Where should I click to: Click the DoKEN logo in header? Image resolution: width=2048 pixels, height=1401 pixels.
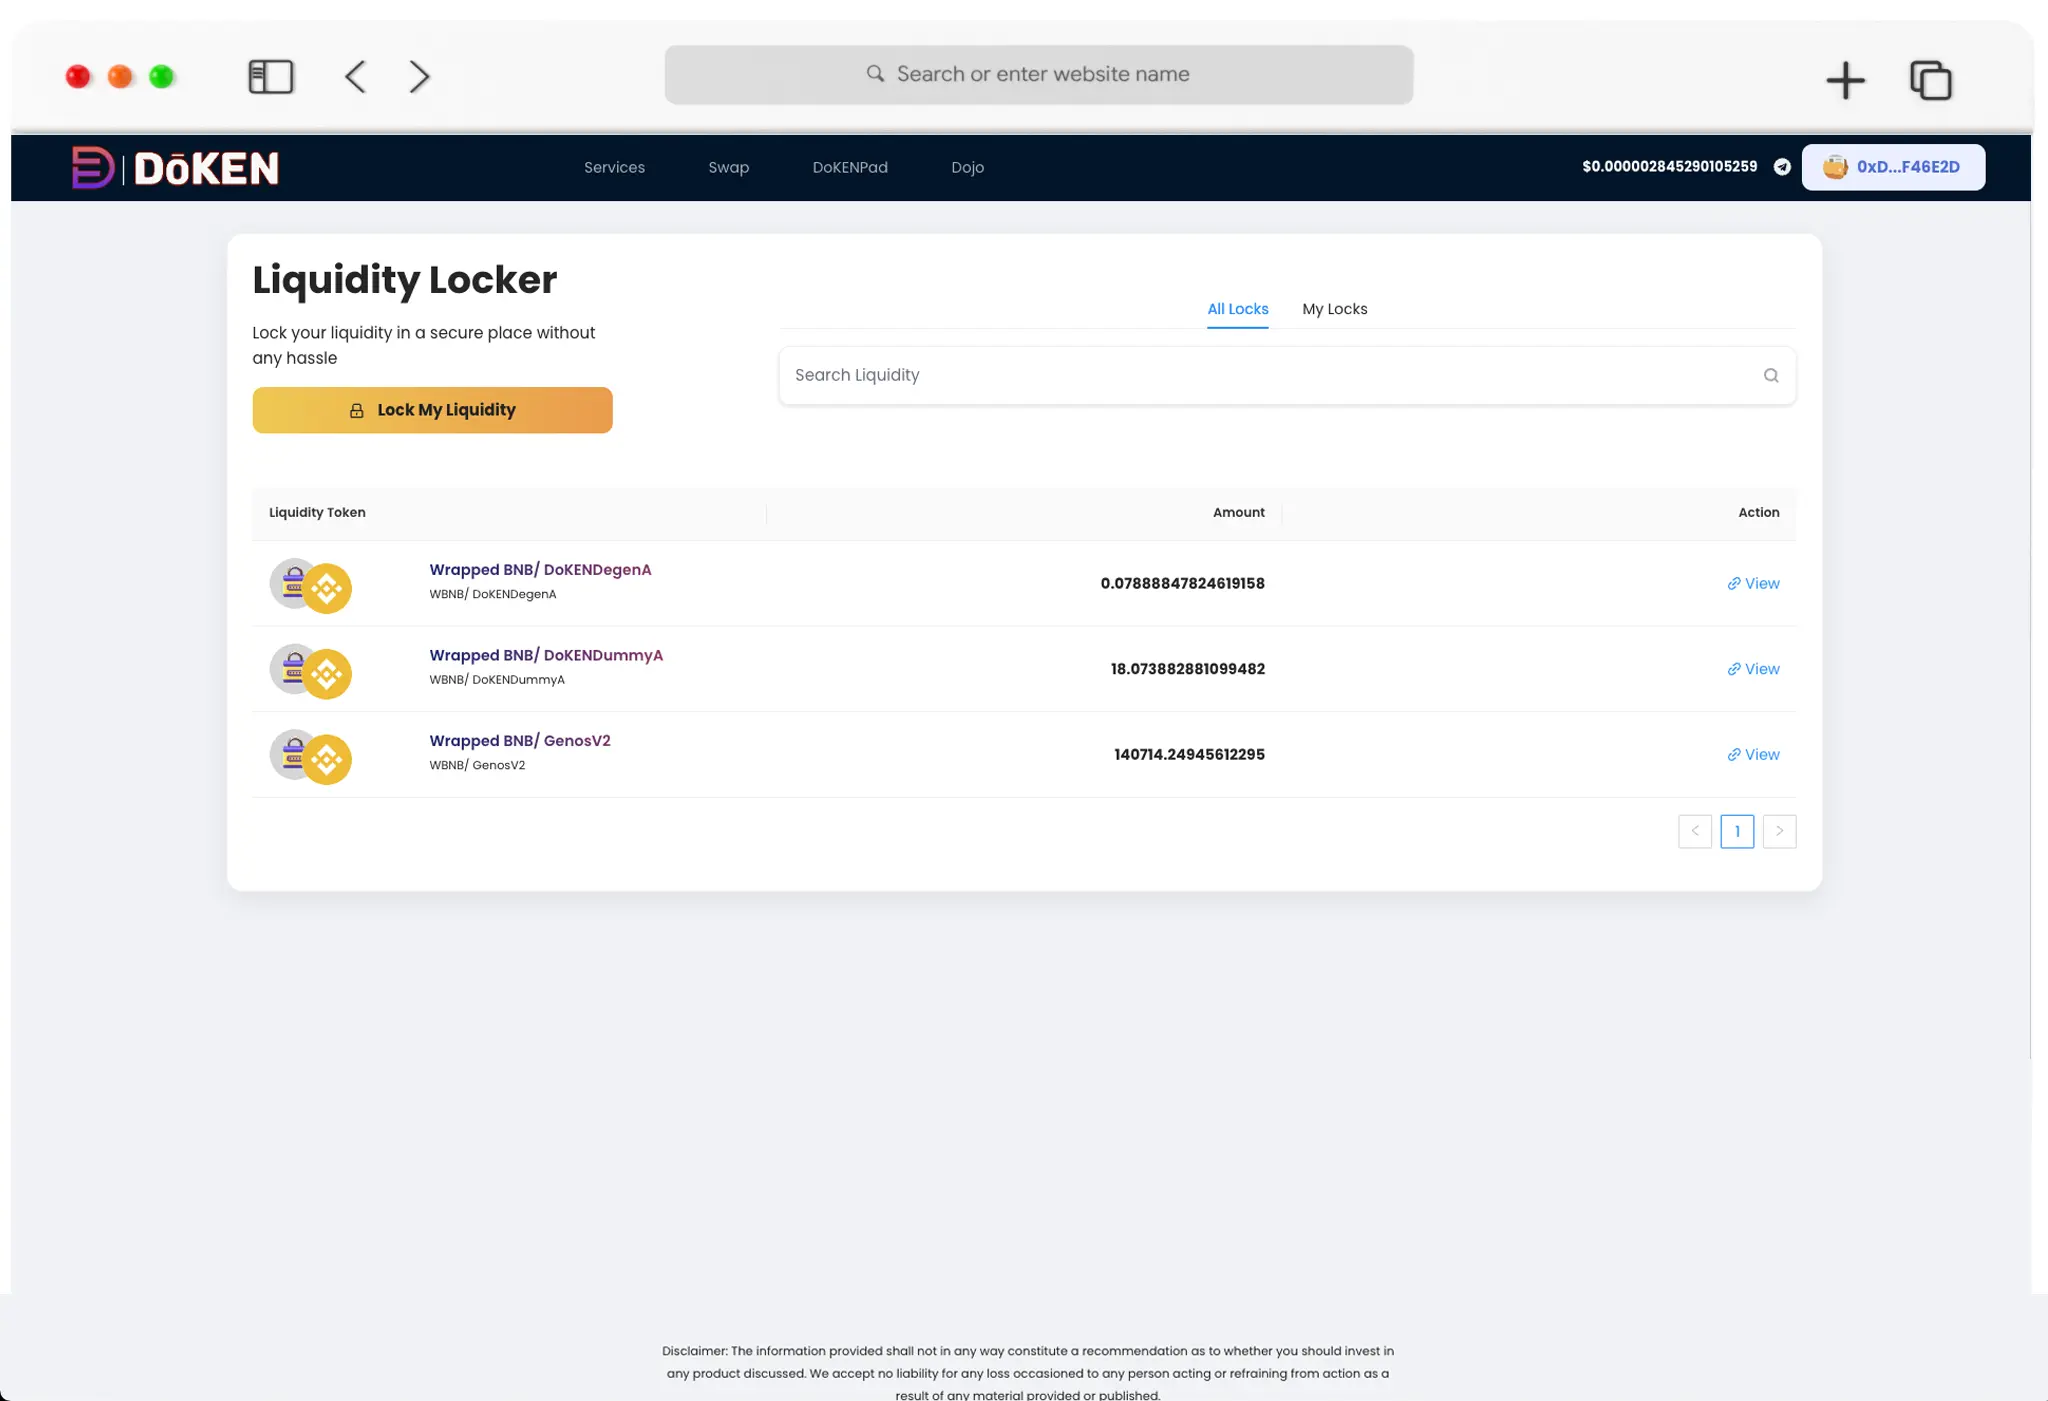176,167
